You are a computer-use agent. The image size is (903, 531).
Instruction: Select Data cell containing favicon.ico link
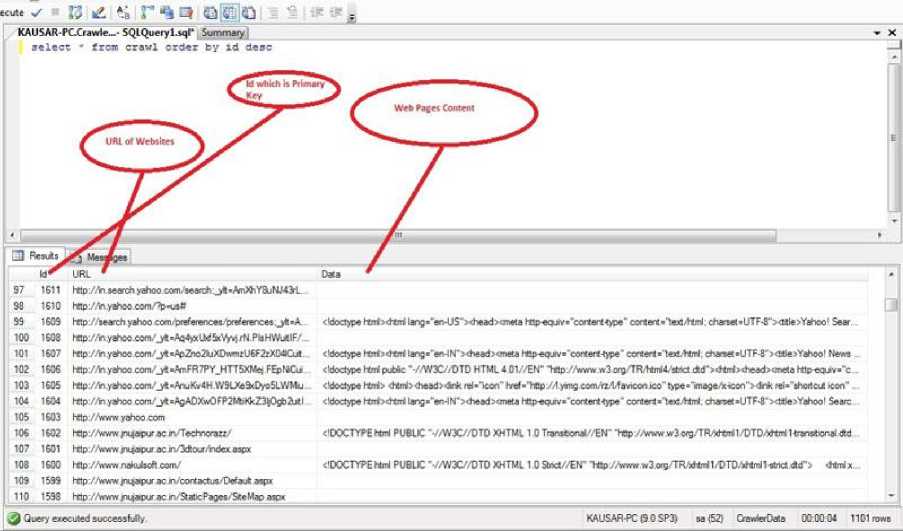592,385
